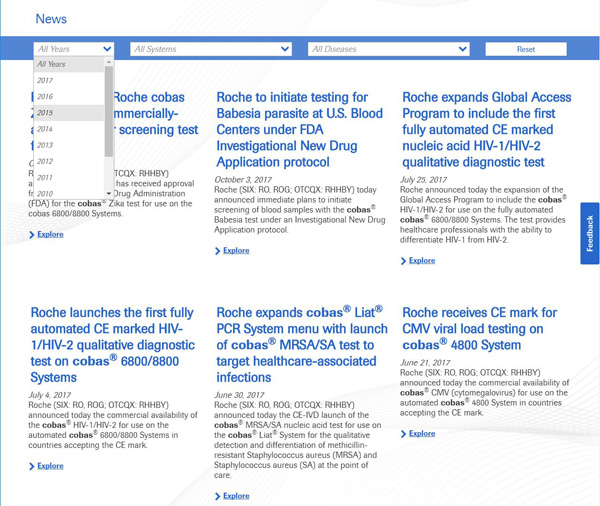The image size is (600, 506).
Task: Select 2014 in the year list
Action: pyautogui.click(x=46, y=129)
